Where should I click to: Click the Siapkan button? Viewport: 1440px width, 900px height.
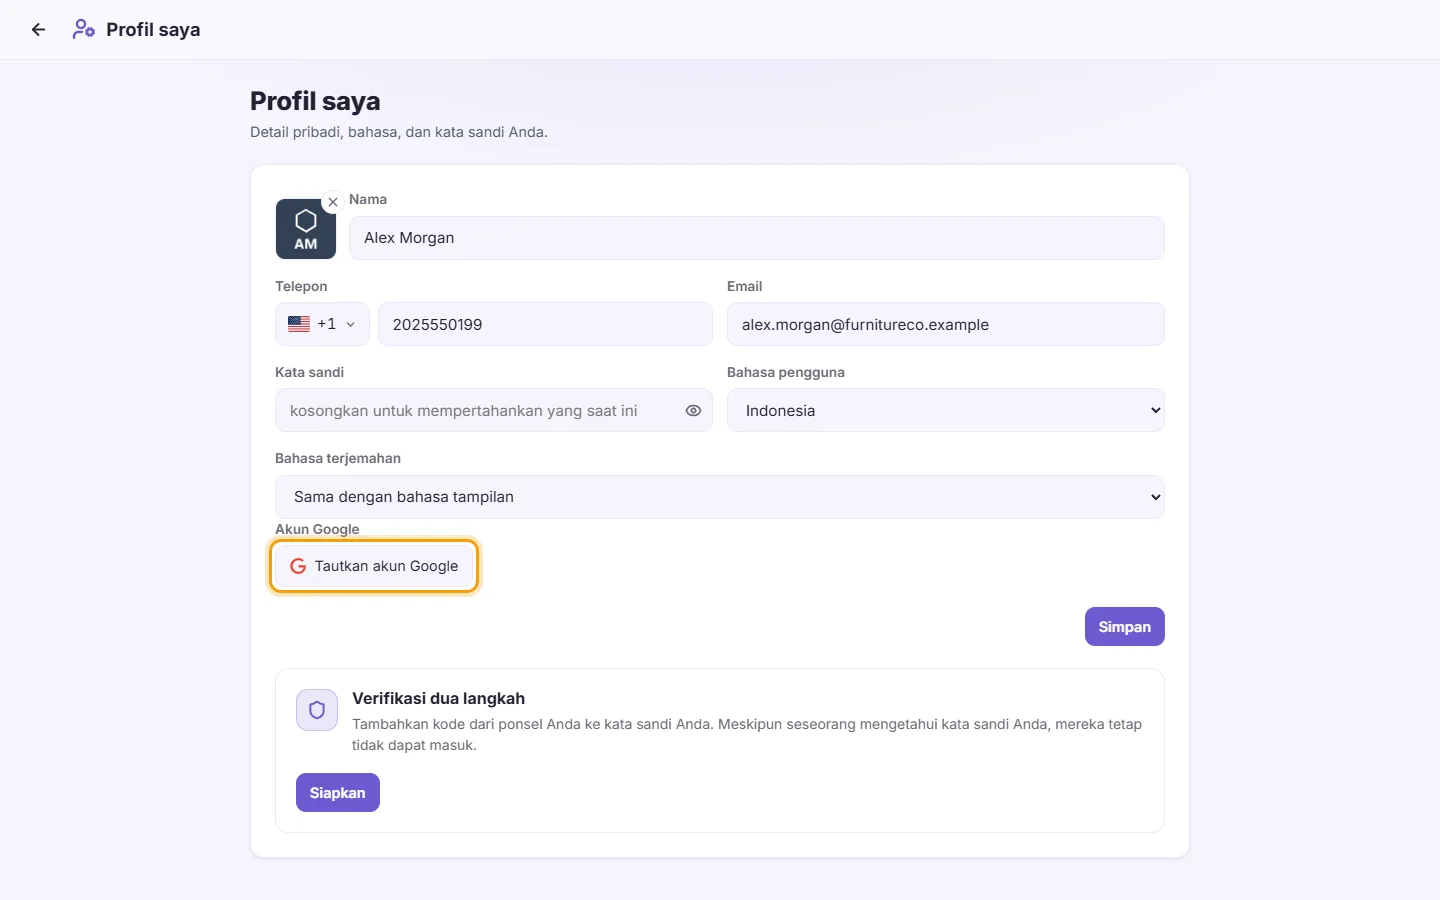tap(338, 793)
